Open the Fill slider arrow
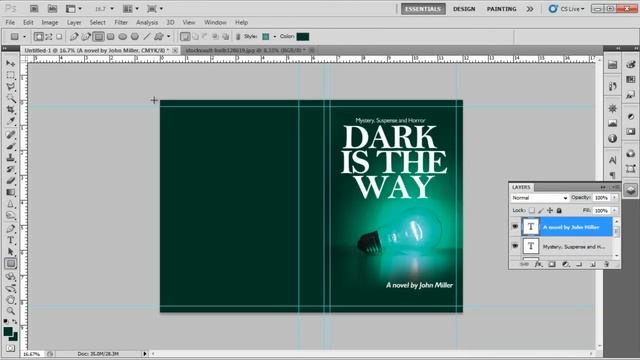This screenshot has width=640, height=360. click(x=614, y=211)
